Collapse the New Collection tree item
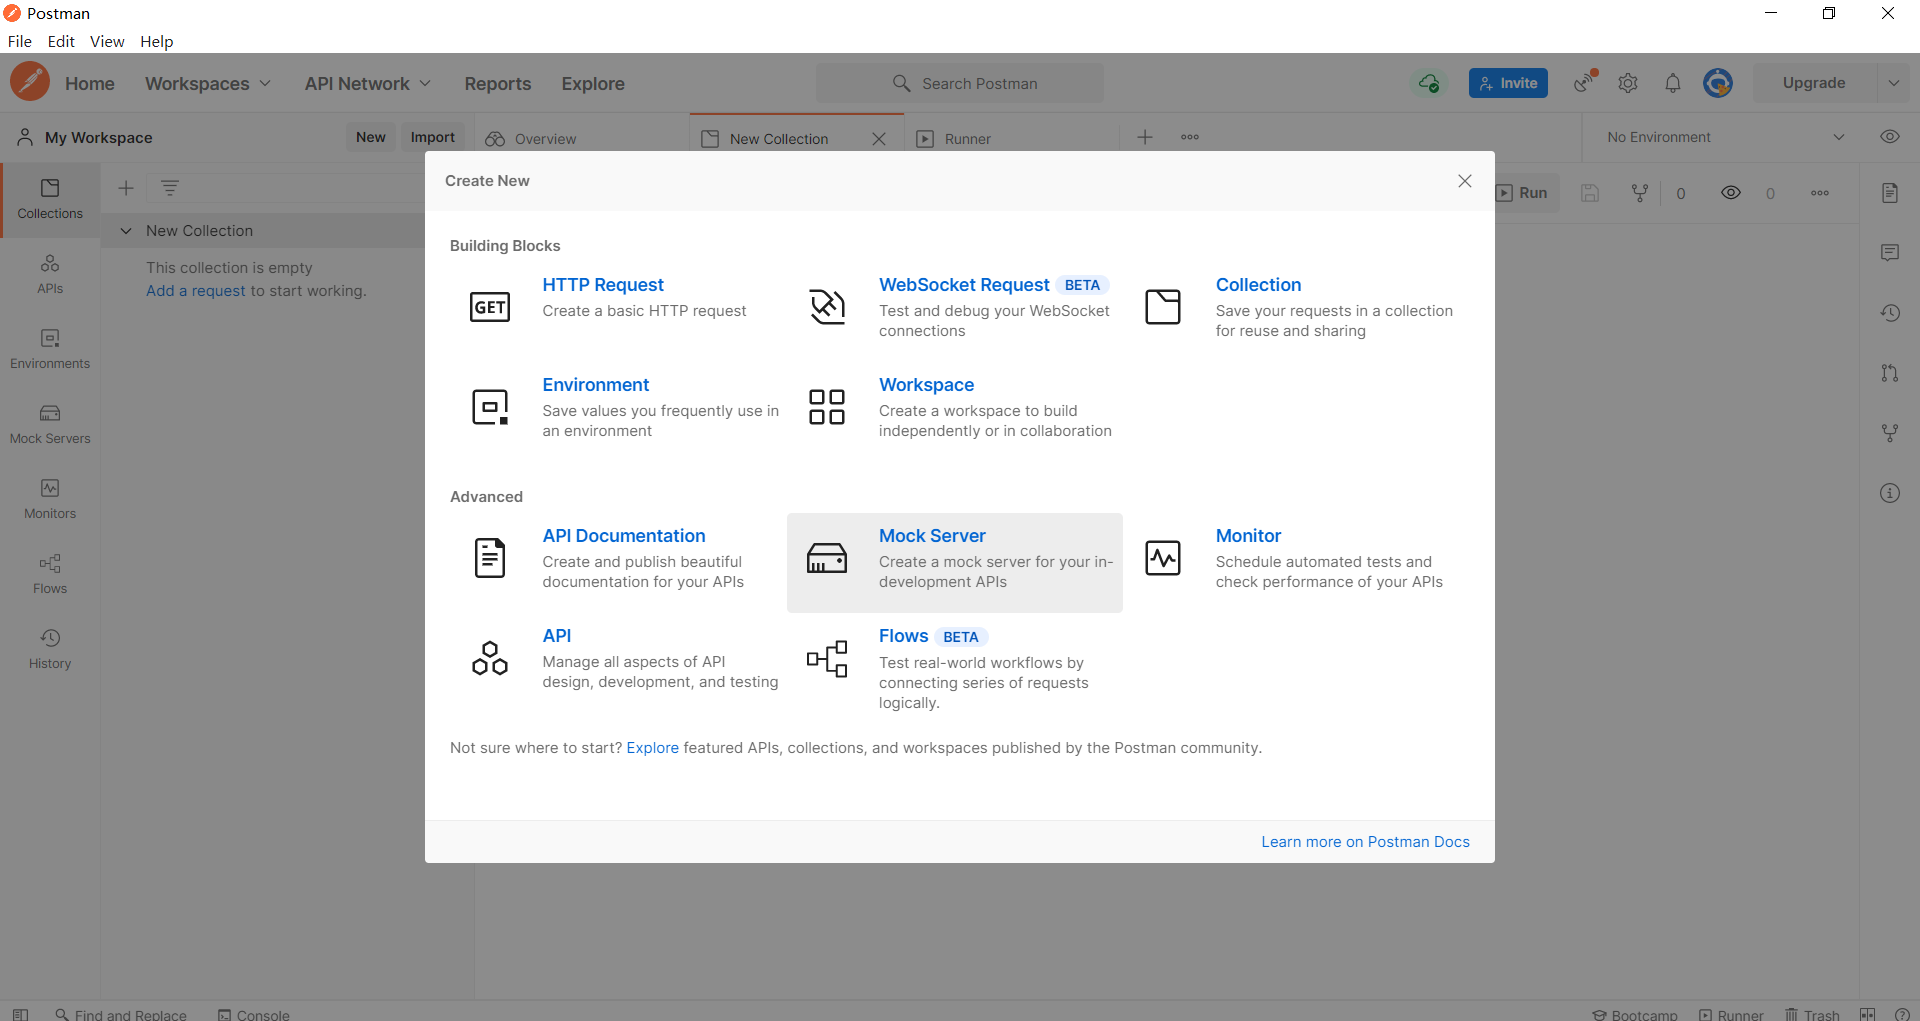 click(x=126, y=231)
